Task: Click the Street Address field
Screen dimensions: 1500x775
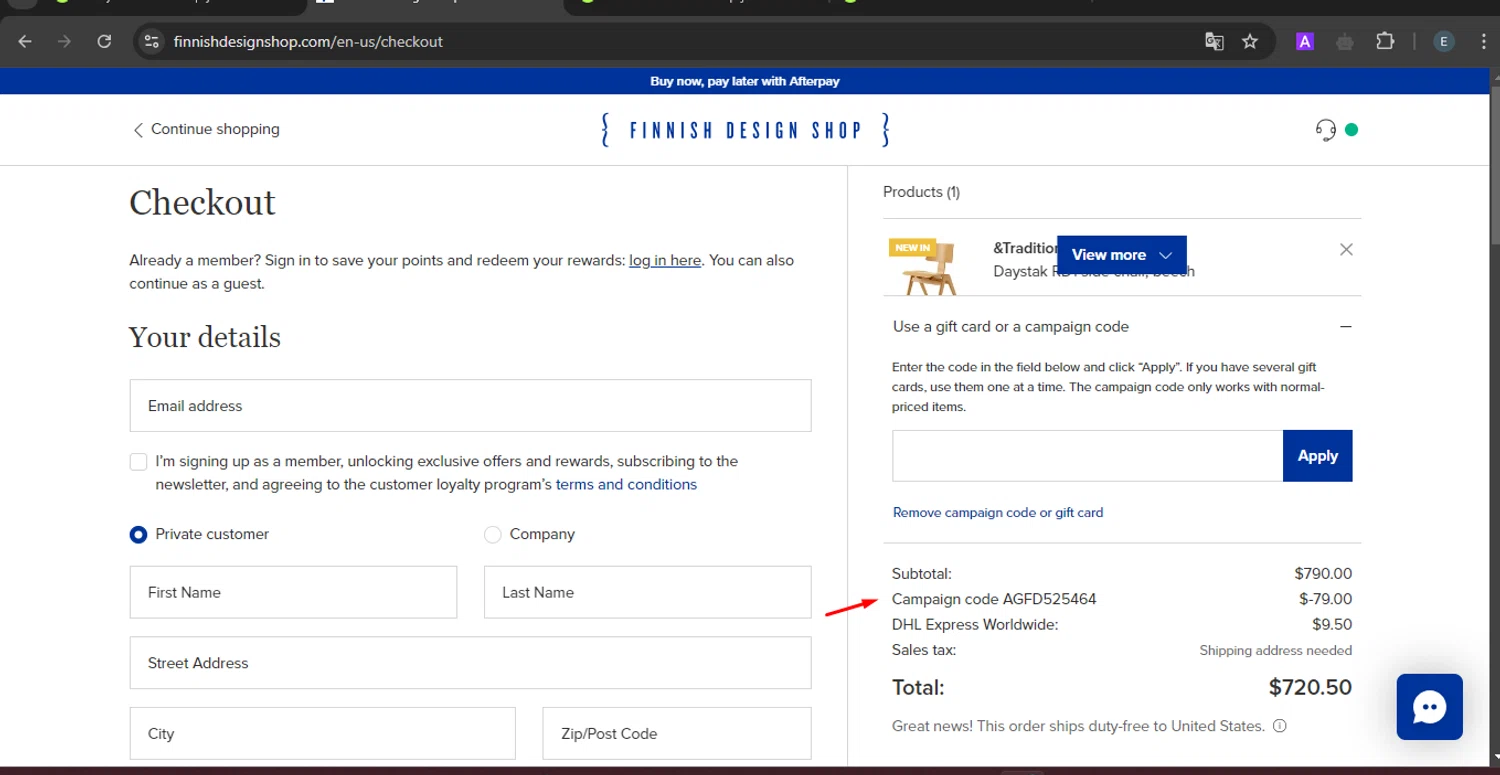Action: (470, 663)
